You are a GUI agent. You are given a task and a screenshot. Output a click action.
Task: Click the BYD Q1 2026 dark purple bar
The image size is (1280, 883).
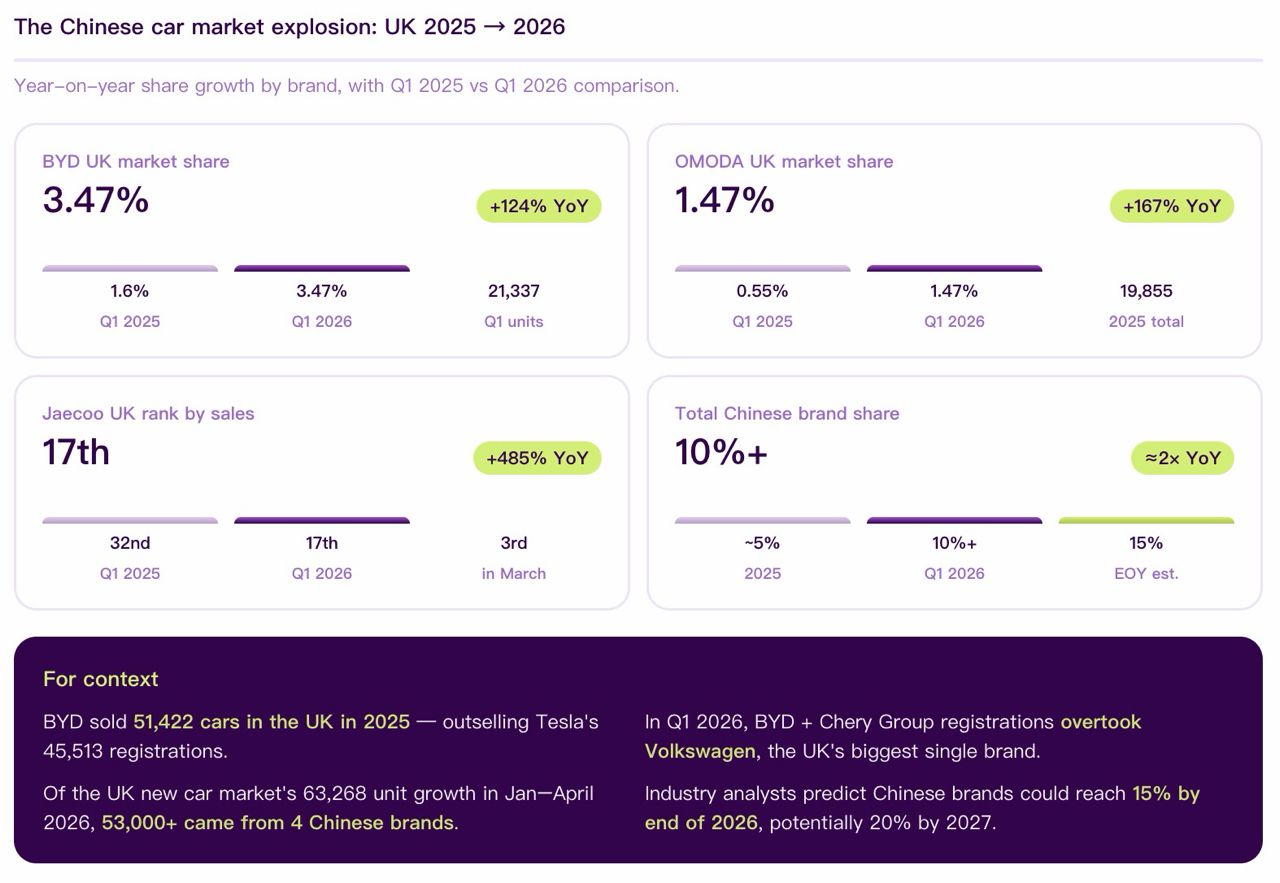[322, 268]
